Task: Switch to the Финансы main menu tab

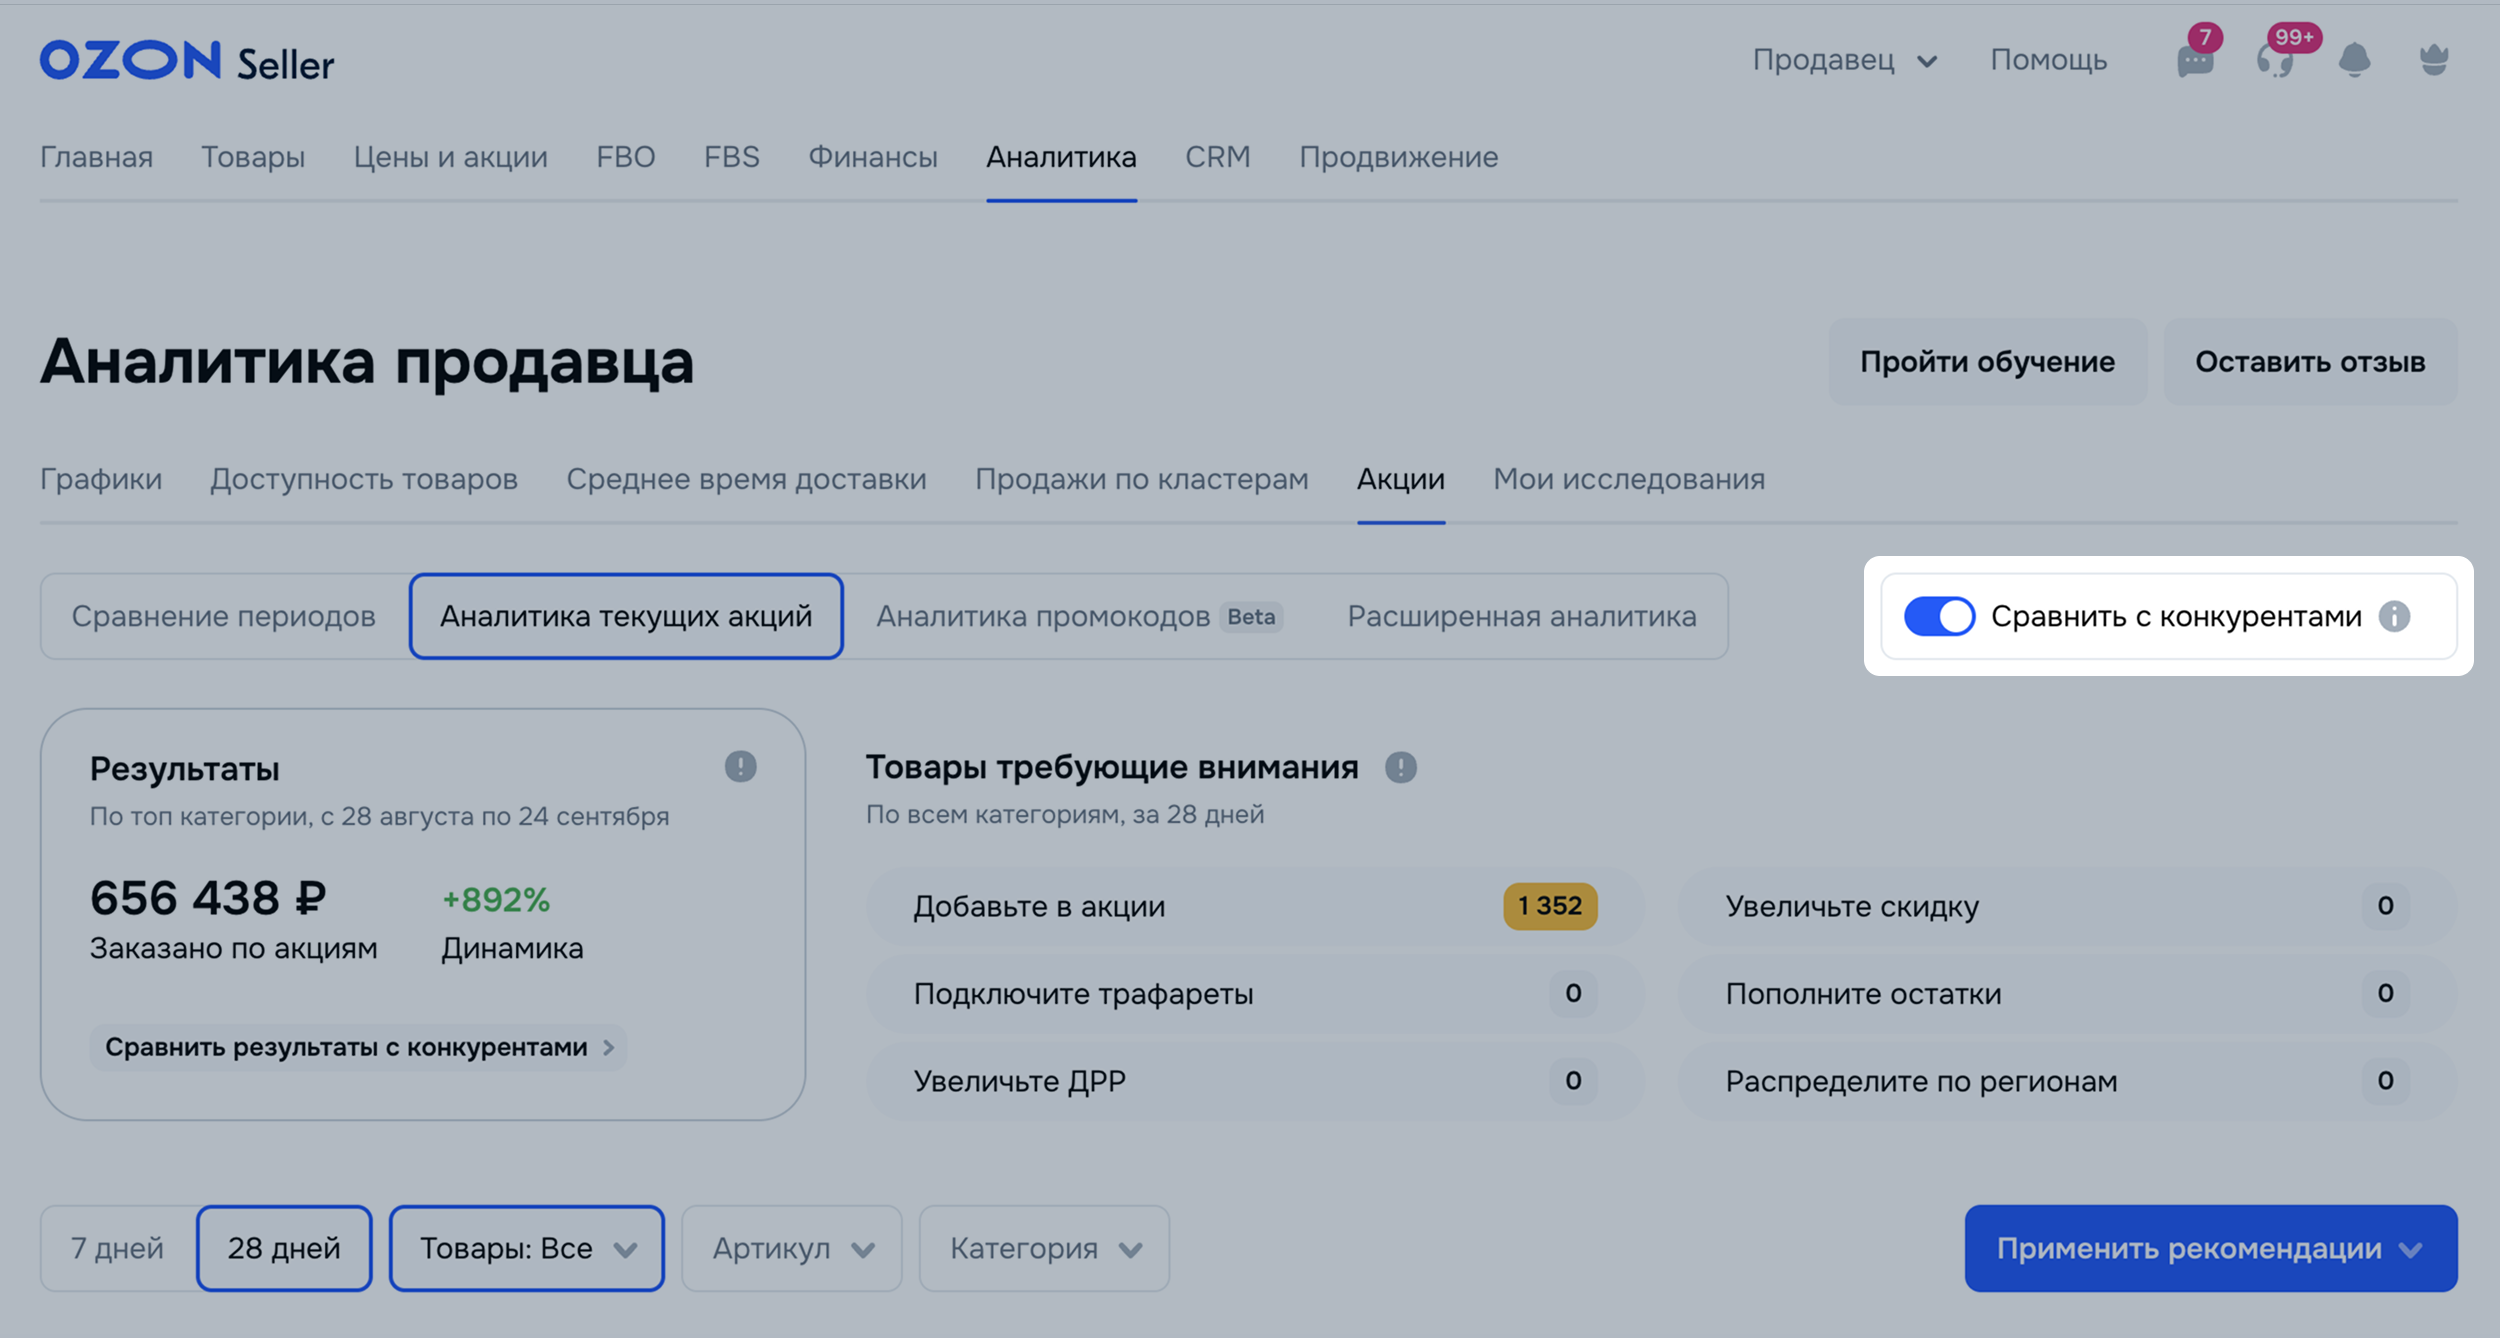Action: (x=872, y=157)
